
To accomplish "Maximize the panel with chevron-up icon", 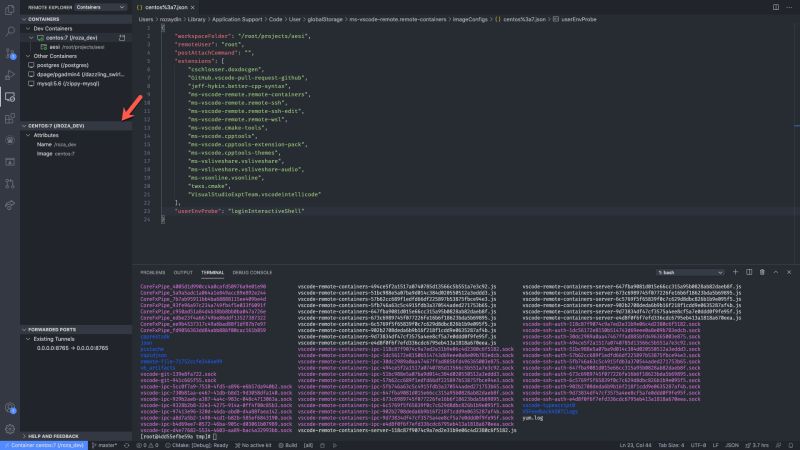I will (x=776, y=272).
